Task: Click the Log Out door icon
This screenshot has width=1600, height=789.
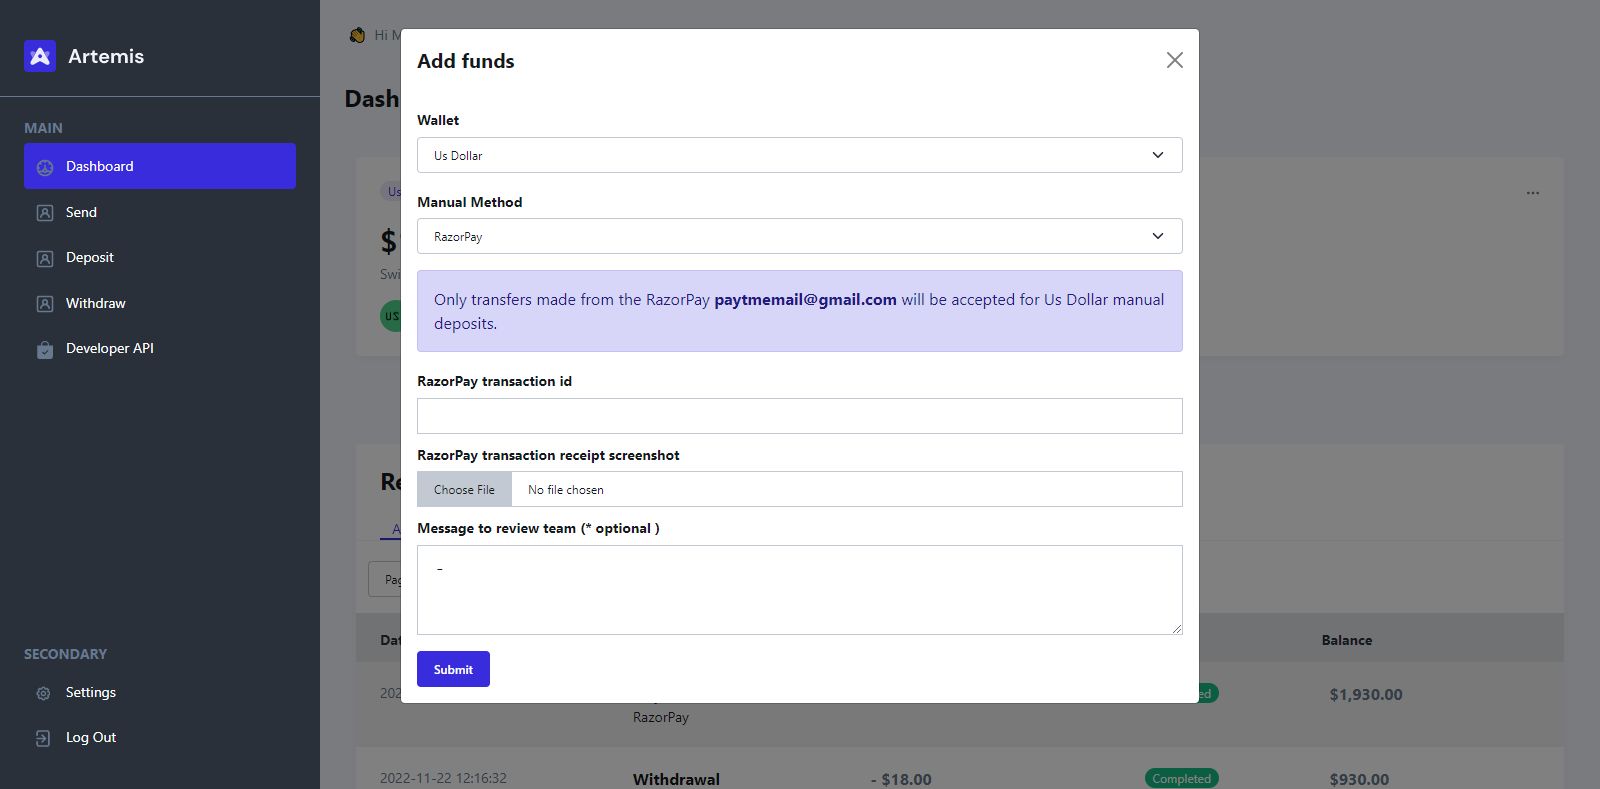Action: (x=43, y=738)
